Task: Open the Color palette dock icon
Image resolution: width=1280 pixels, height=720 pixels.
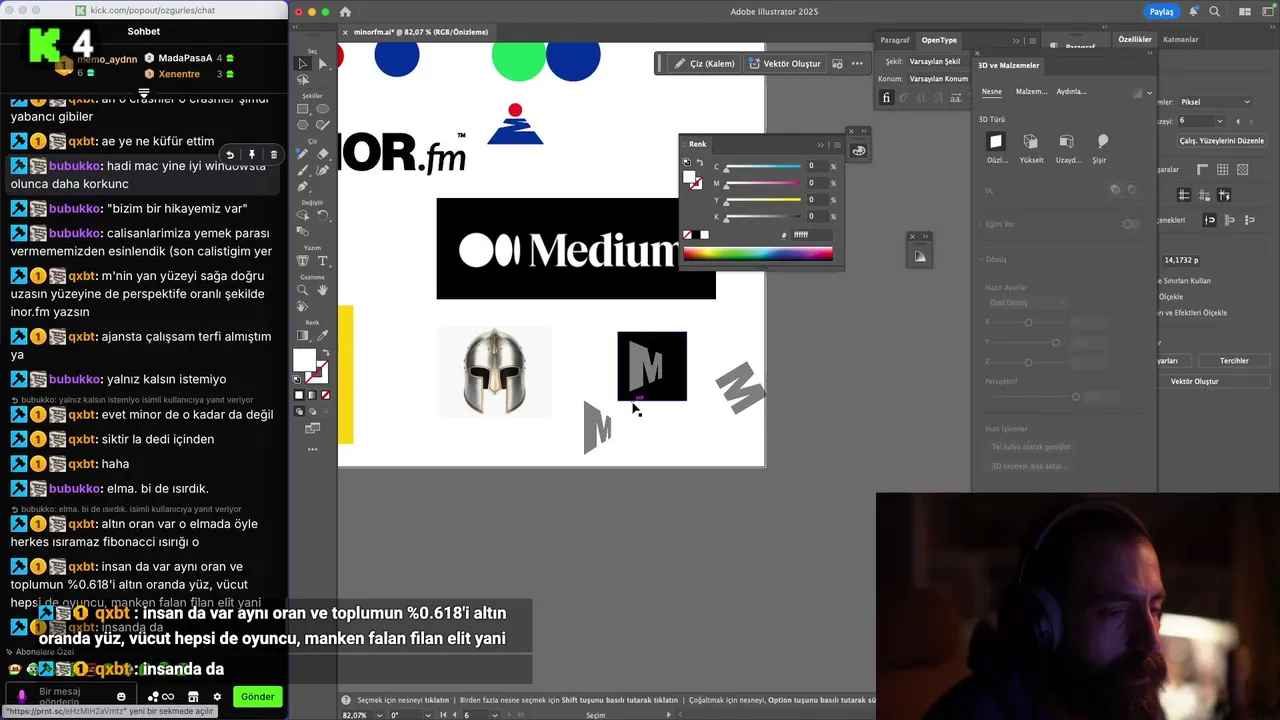Action: pyautogui.click(x=858, y=151)
